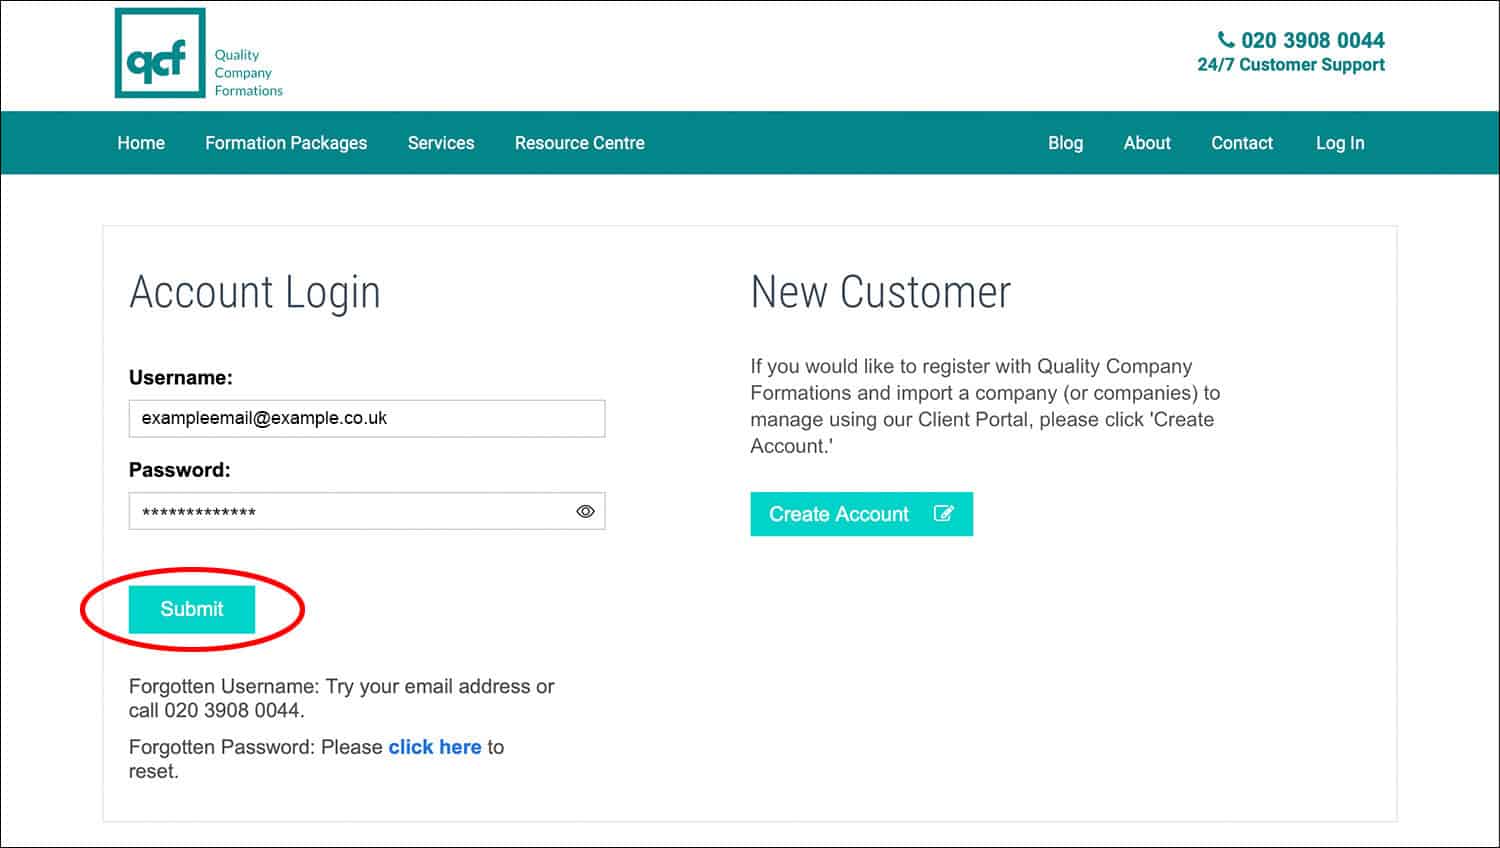This screenshot has width=1500, height=848.
Task: Click the Submit button
Action: pos(192,609)
